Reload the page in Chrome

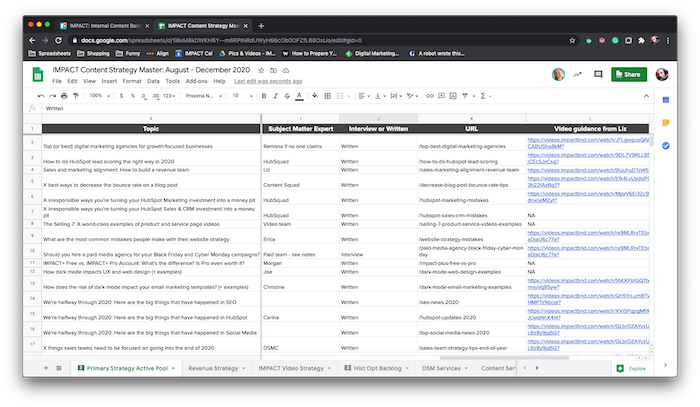[58, 40]
